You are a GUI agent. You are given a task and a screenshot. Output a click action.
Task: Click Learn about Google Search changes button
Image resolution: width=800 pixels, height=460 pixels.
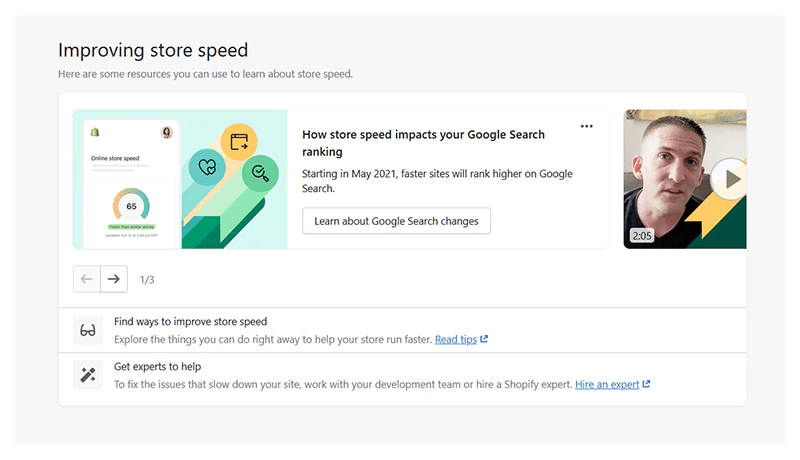click(x=396, y=221)
